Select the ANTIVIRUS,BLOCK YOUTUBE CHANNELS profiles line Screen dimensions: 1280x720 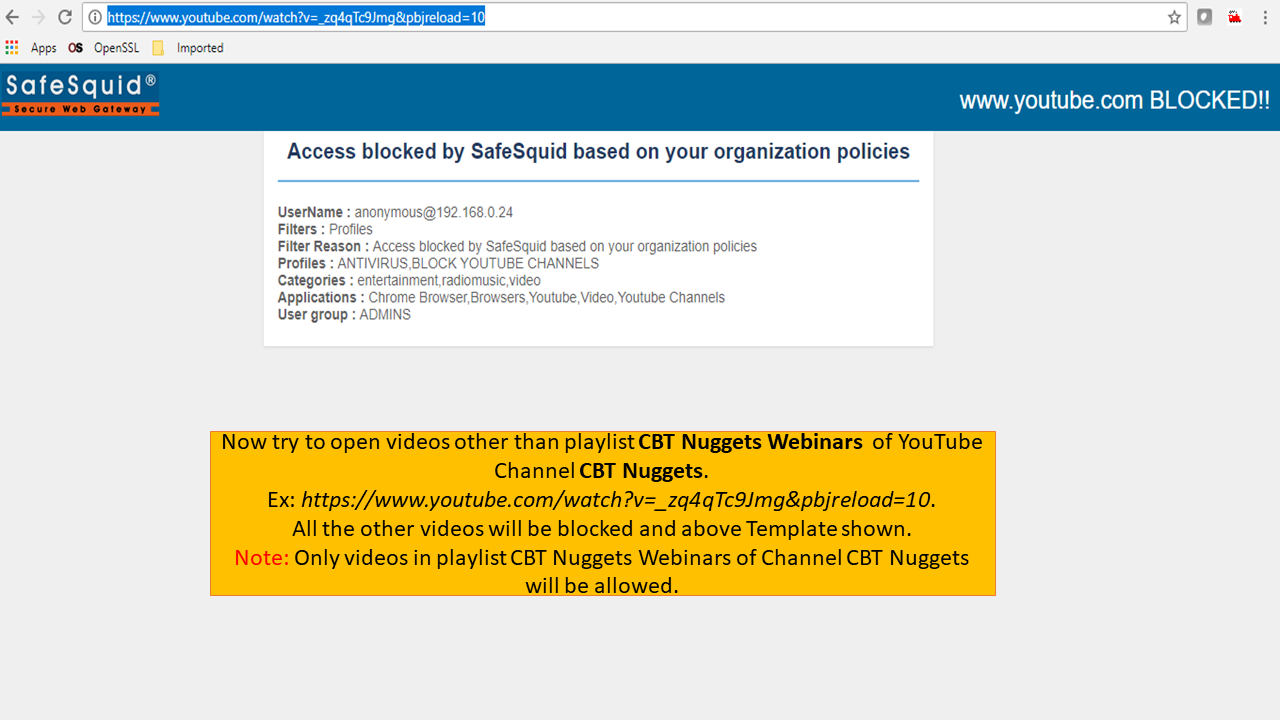pyautogui.click(x=438, y=263)
